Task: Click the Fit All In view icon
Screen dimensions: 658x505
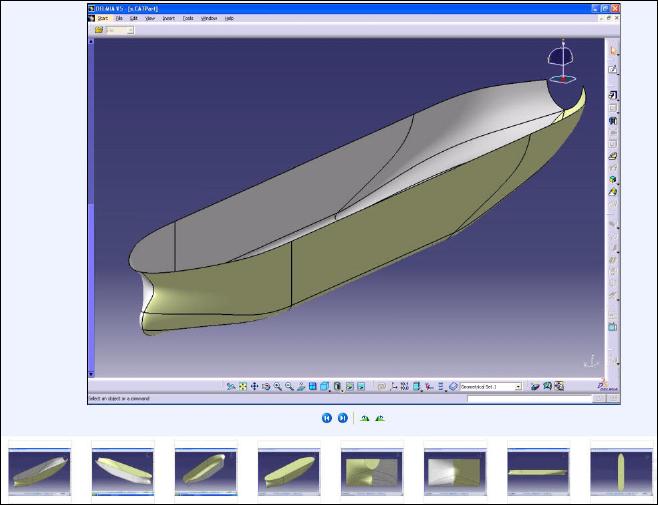Action: point(243,386)
